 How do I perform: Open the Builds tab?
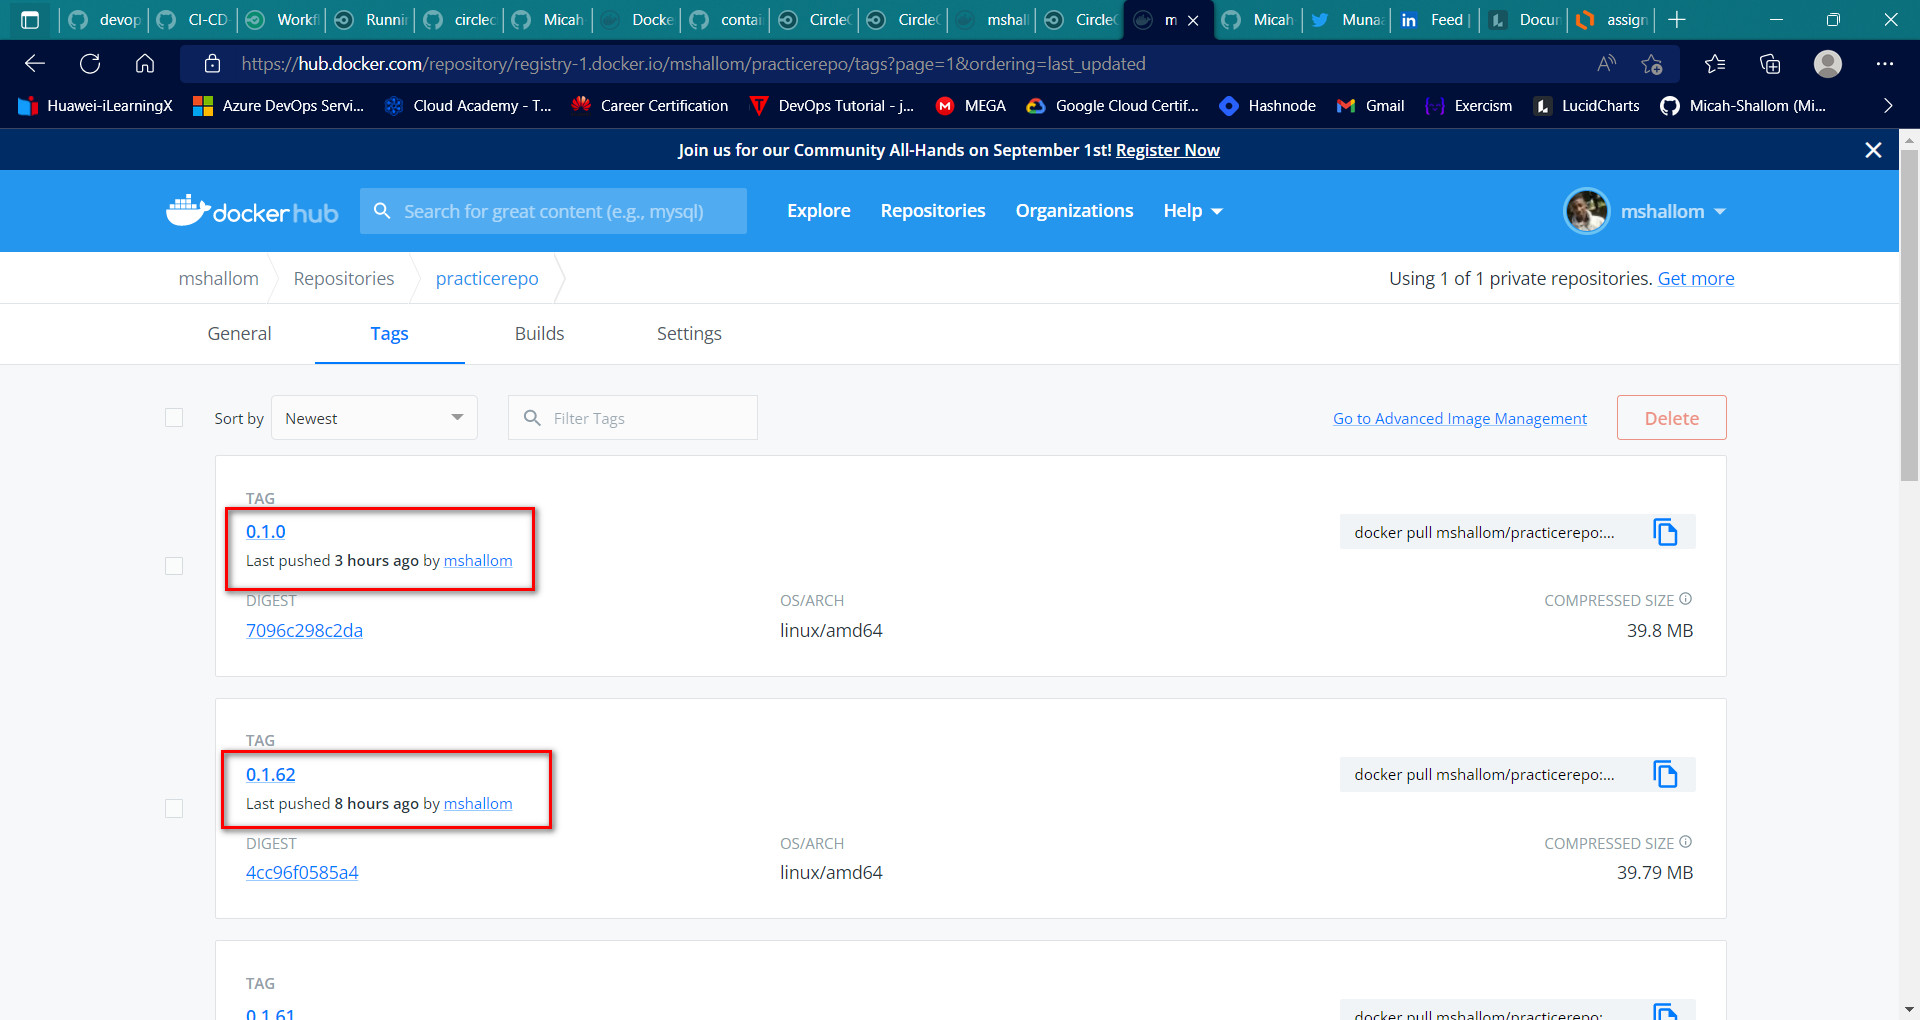click(539, 334)
